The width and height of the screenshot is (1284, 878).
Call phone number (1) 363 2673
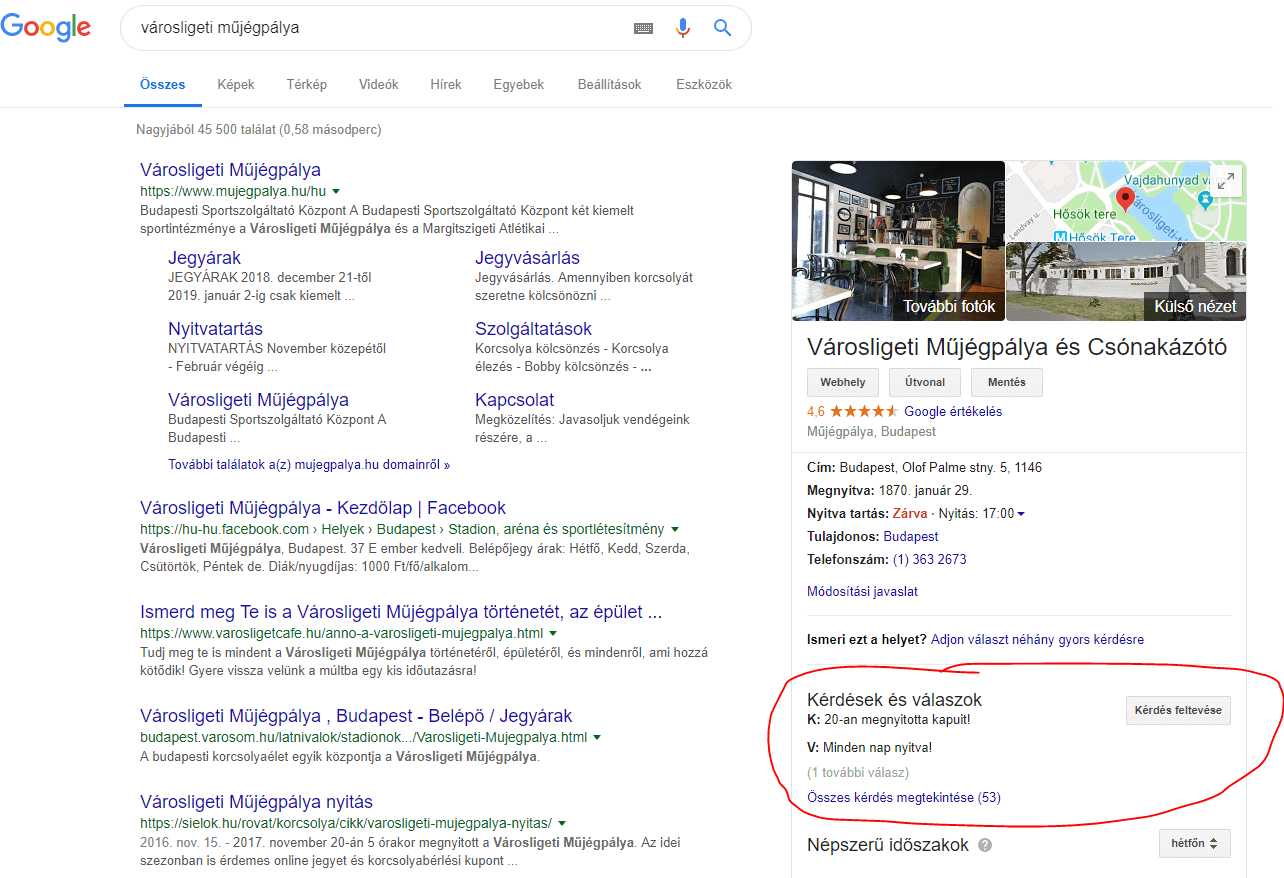(x=930, y=559)
